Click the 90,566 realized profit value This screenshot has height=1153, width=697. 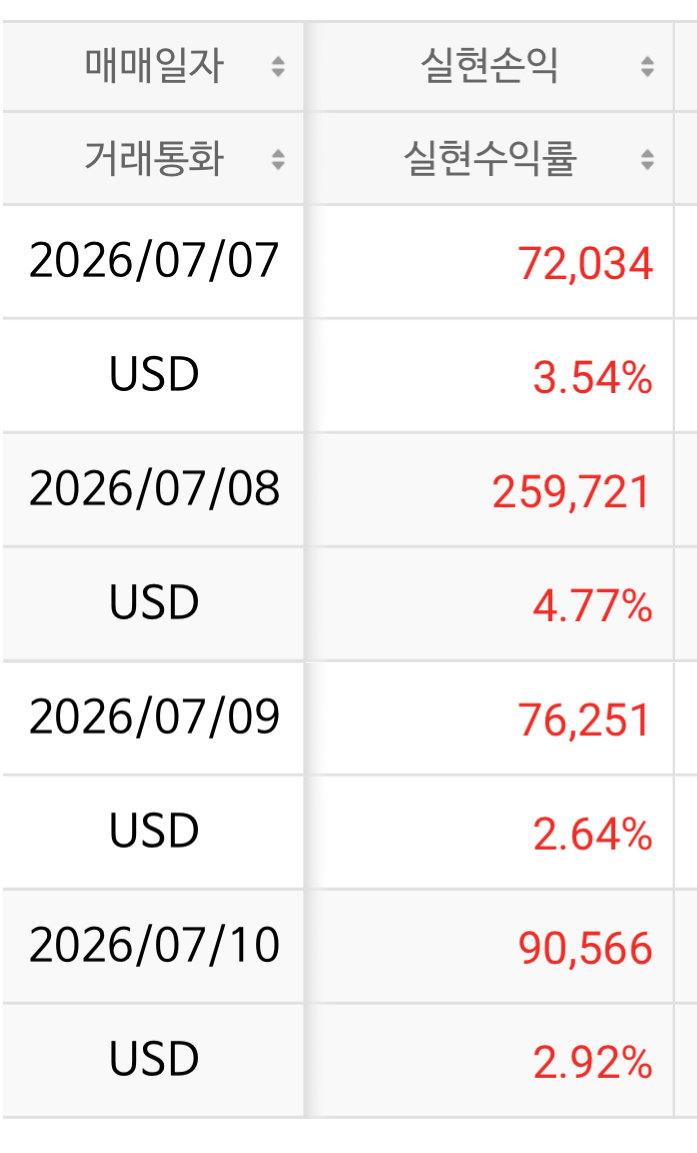click(x=585, y=947)
